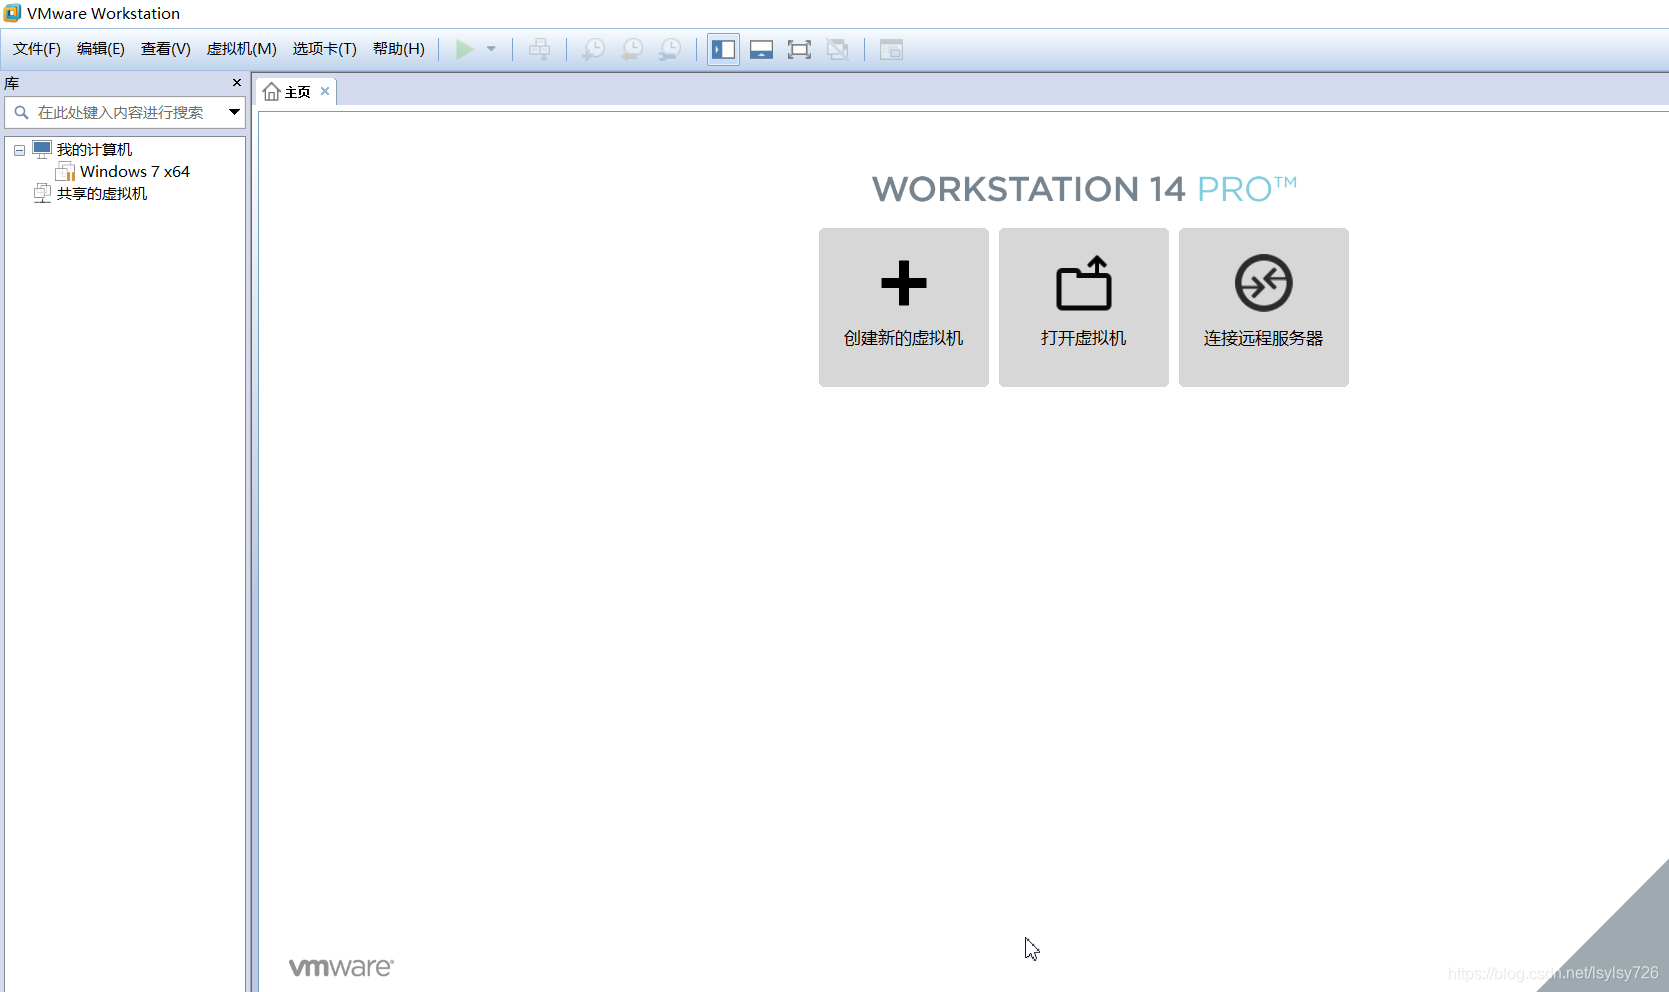Viewport: 1669px width, 992px height.
Task: Close the 库 library panel
Action: pyautogui.click(x=237, y=83)
